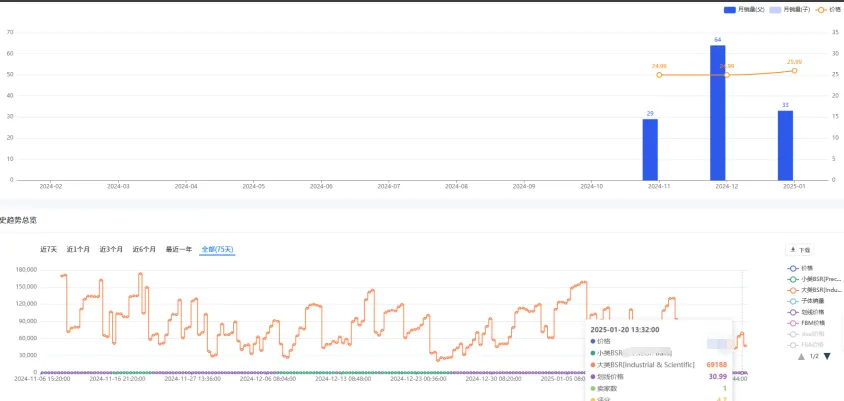844x401 pixels.
Task: Toggle the 划线价格 legend series
Action: pos(804,312)
